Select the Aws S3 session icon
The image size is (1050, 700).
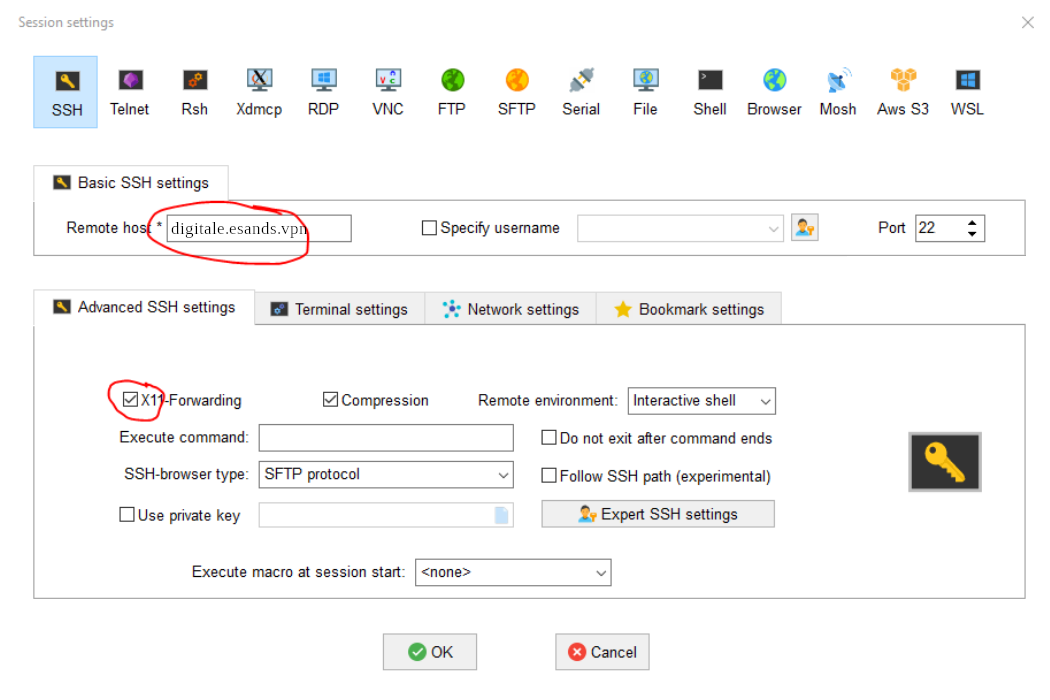[902, 92]
